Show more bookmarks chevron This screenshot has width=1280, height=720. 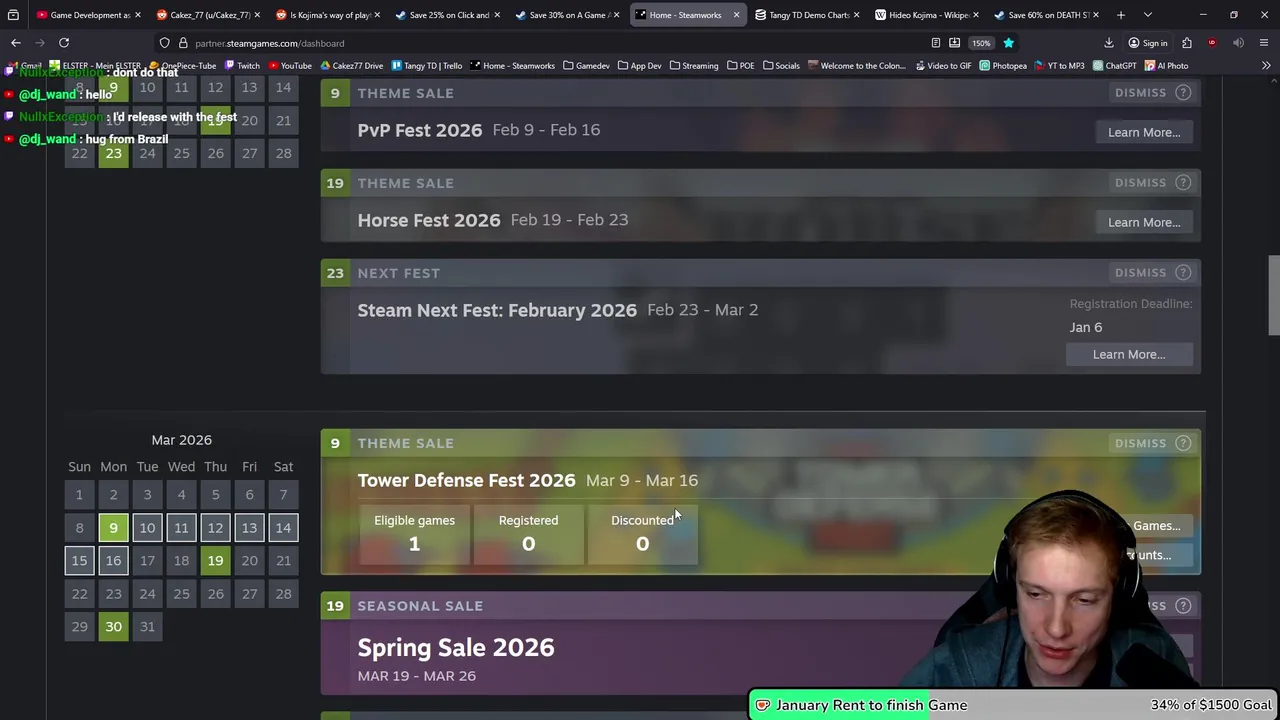coord(1266,66)
